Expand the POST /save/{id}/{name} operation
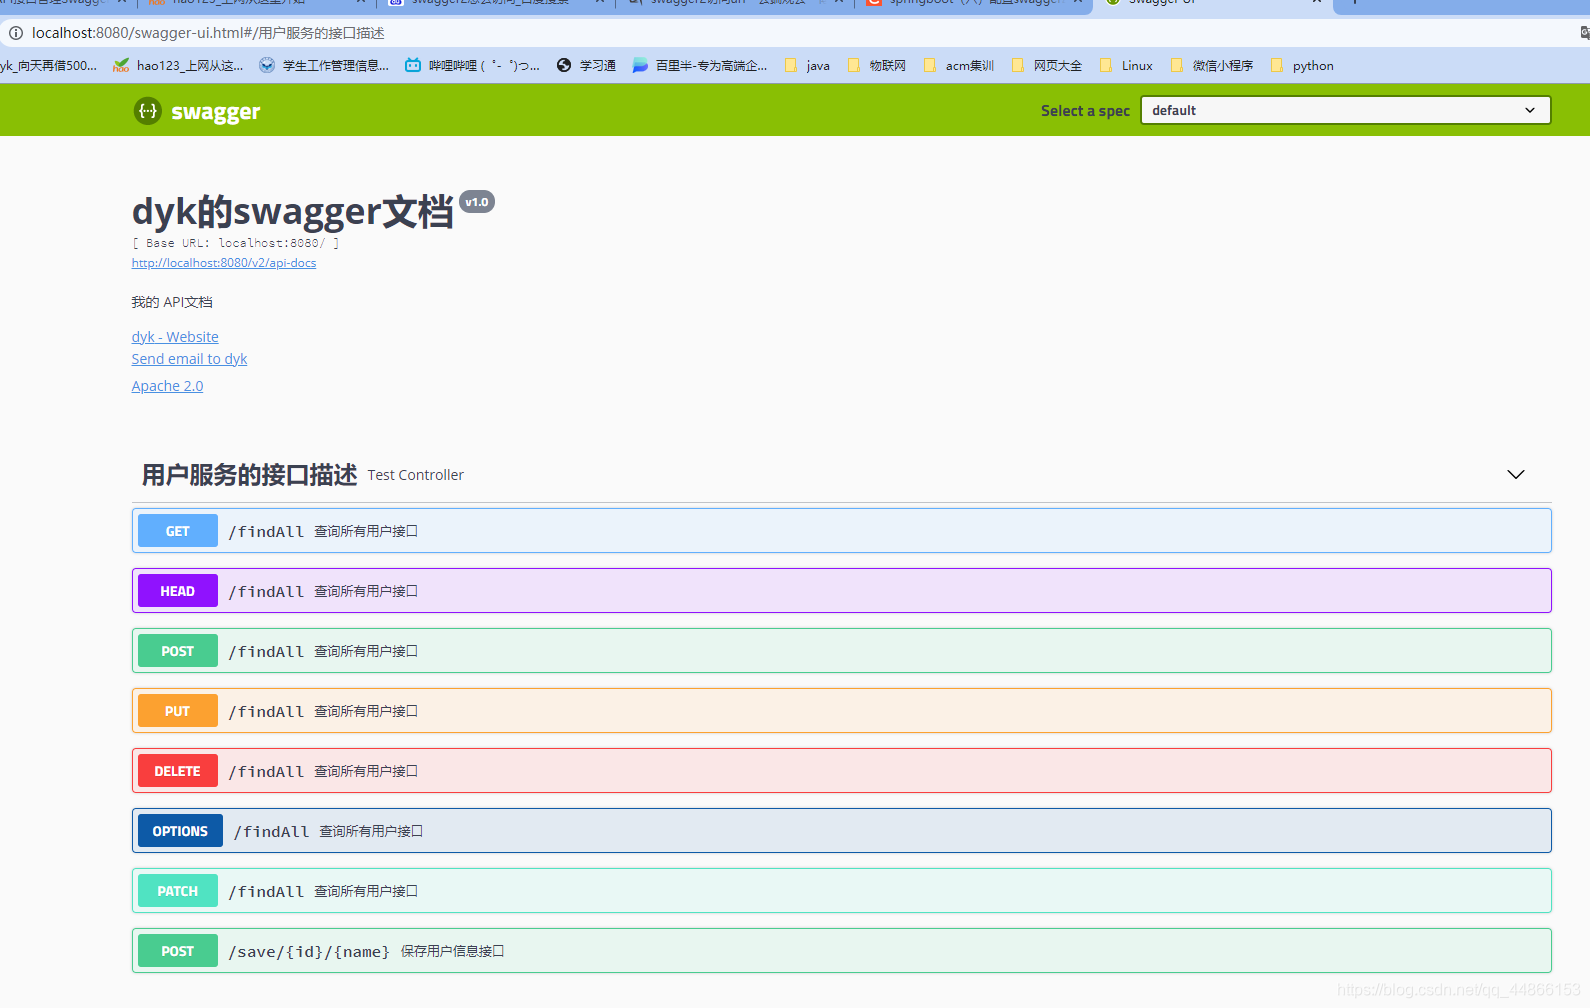This screenshot has height=1008, width=1590. point(841,951)
